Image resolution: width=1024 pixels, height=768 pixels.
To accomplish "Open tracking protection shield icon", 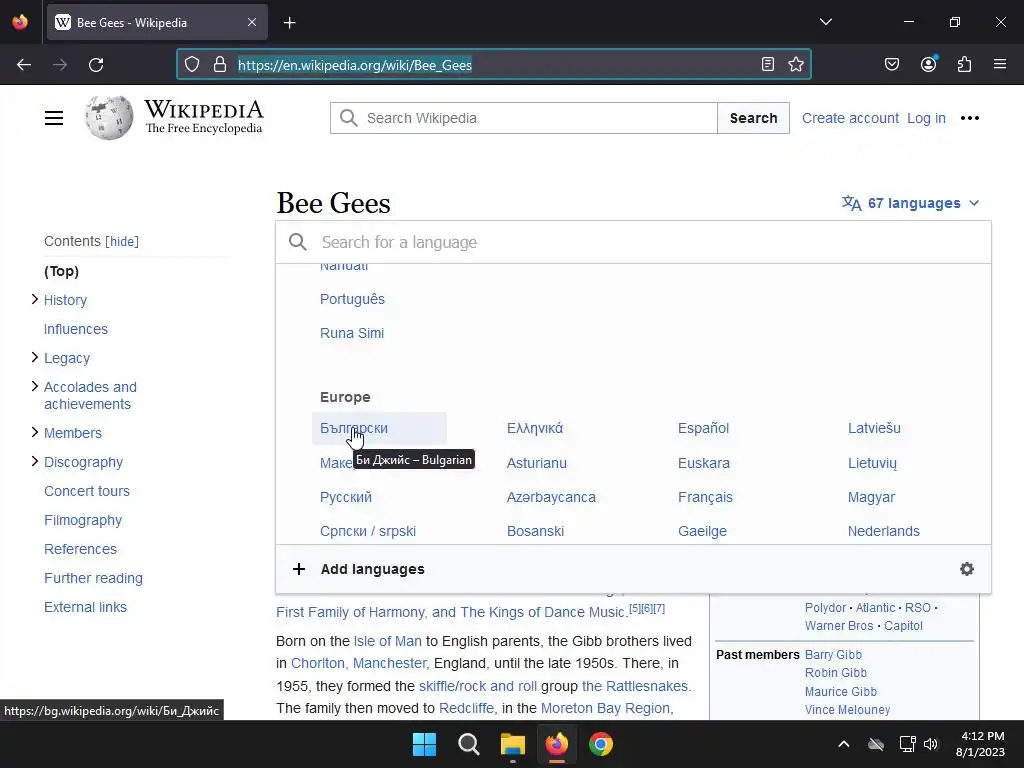I will click(191, 64).
